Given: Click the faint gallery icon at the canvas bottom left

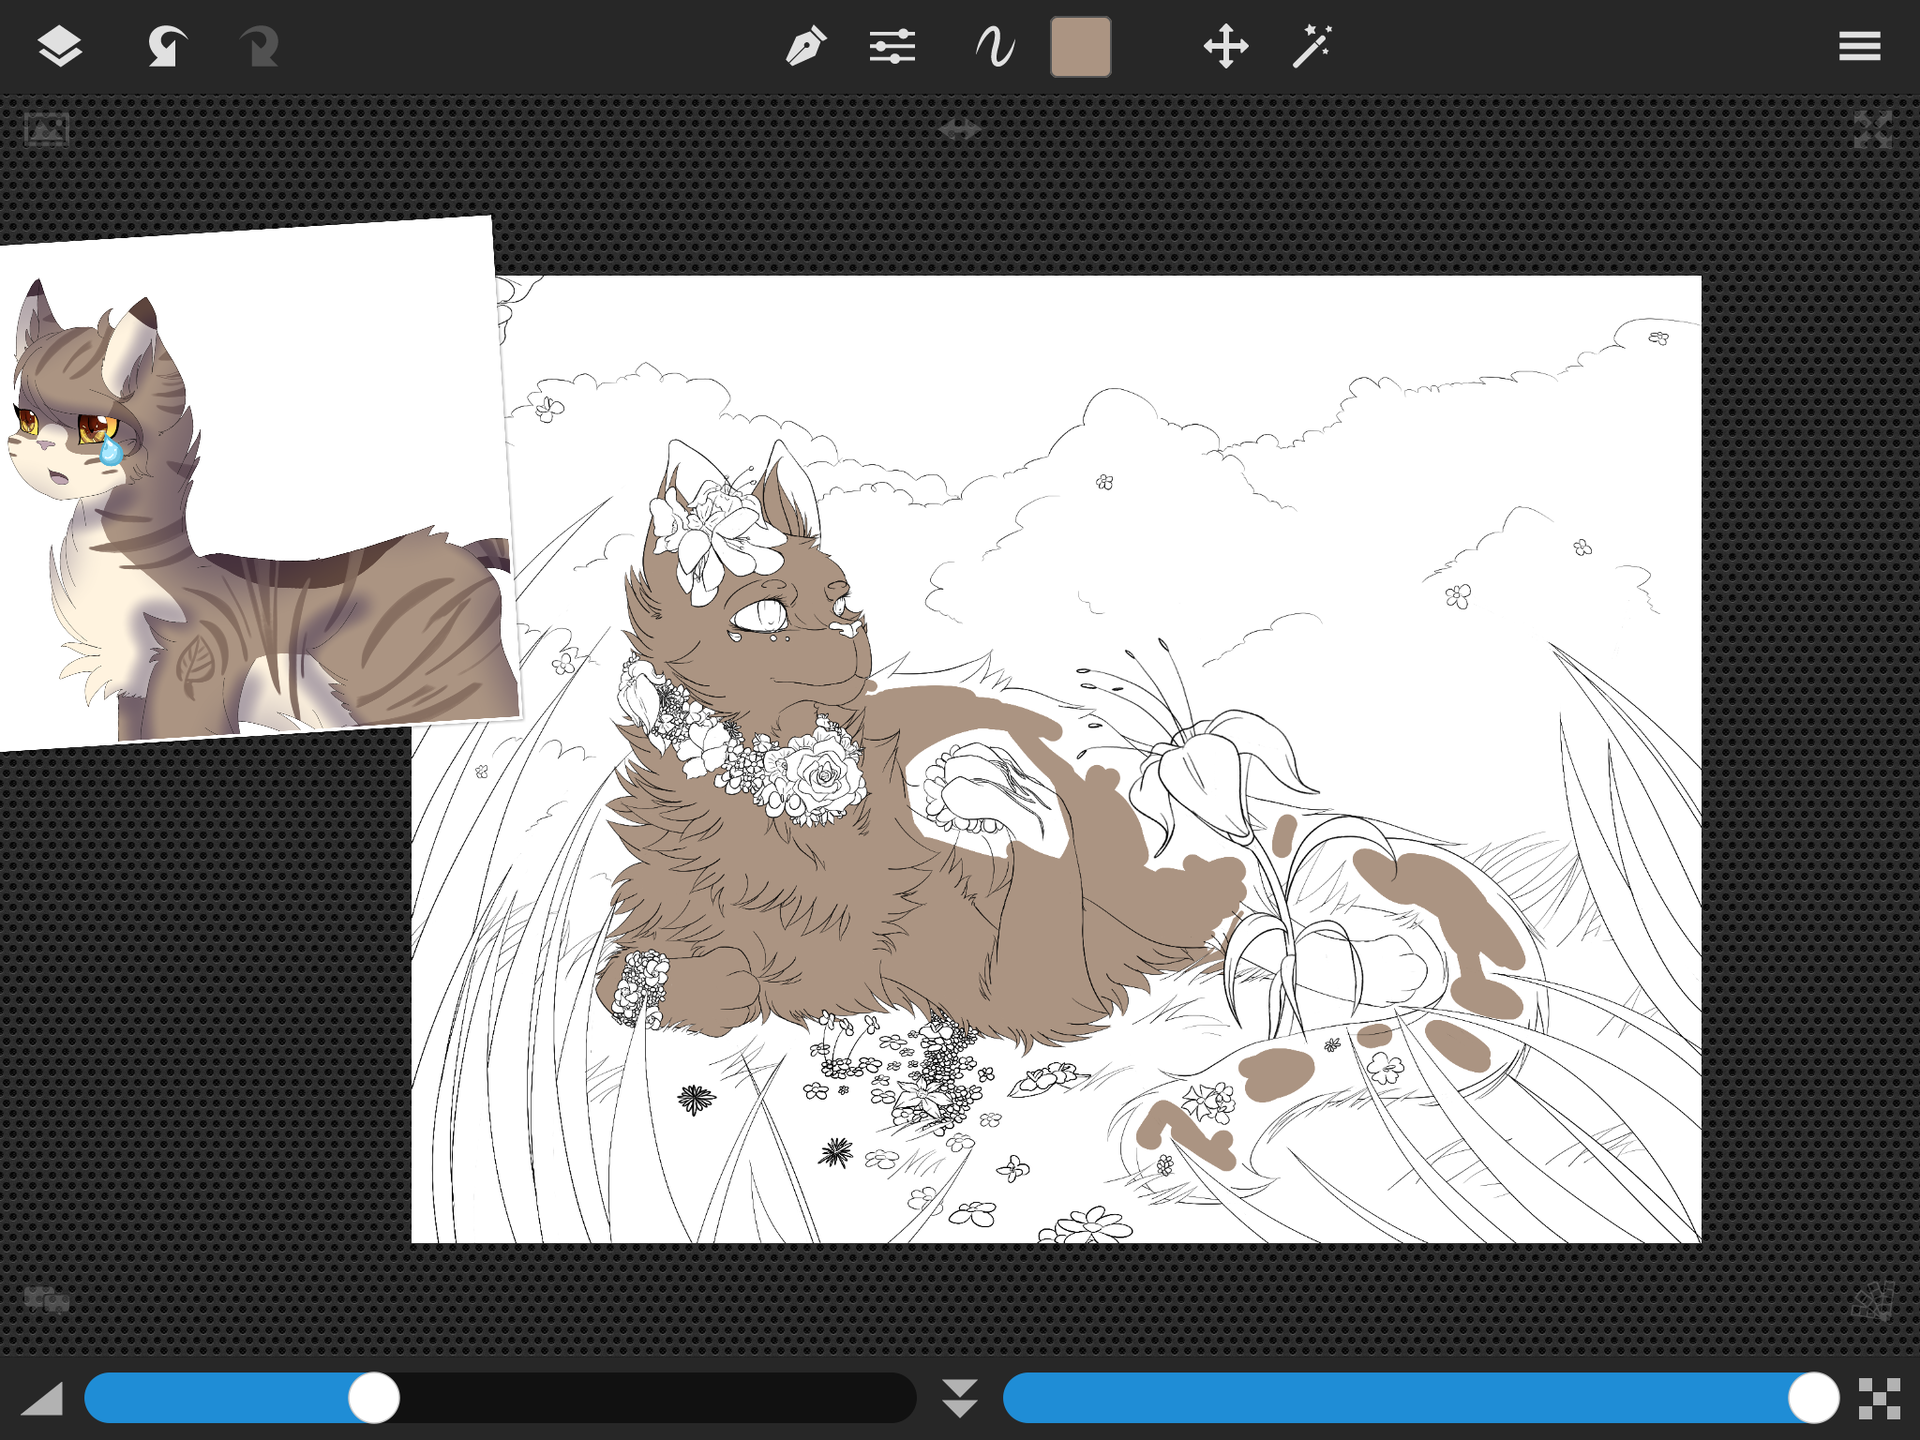Looking at the screenshot, I should pos(47,1300).
